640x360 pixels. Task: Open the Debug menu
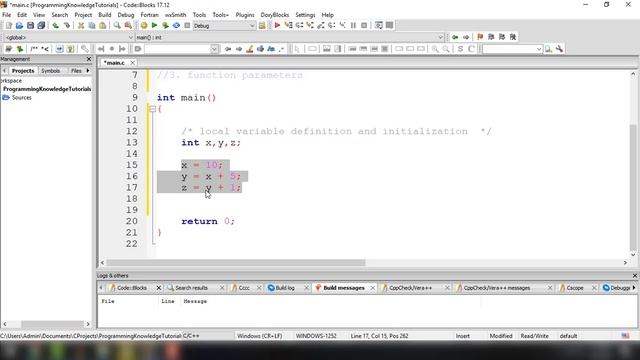[x=126, y=15]
